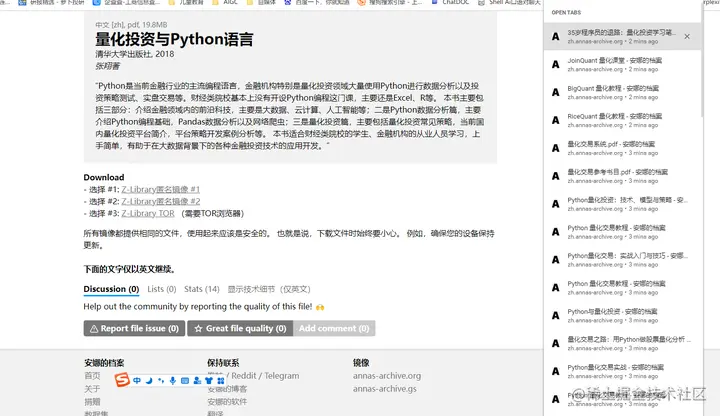720x416 pixels.
Task: Open the Sogou toolbox grid icon
Action: click(x=221, y=381)
